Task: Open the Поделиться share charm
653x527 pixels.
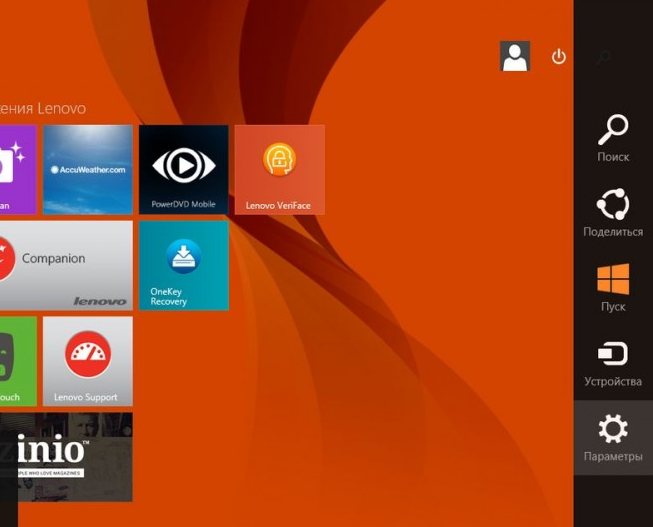Action: point(612,213)
